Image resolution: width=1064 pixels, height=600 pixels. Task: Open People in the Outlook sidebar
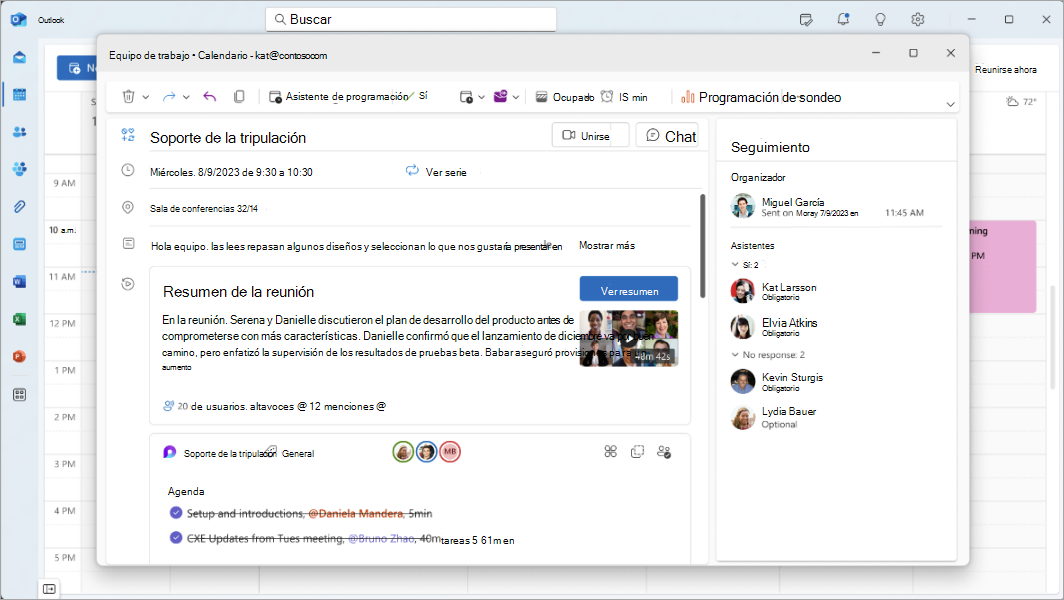[19, 132]
